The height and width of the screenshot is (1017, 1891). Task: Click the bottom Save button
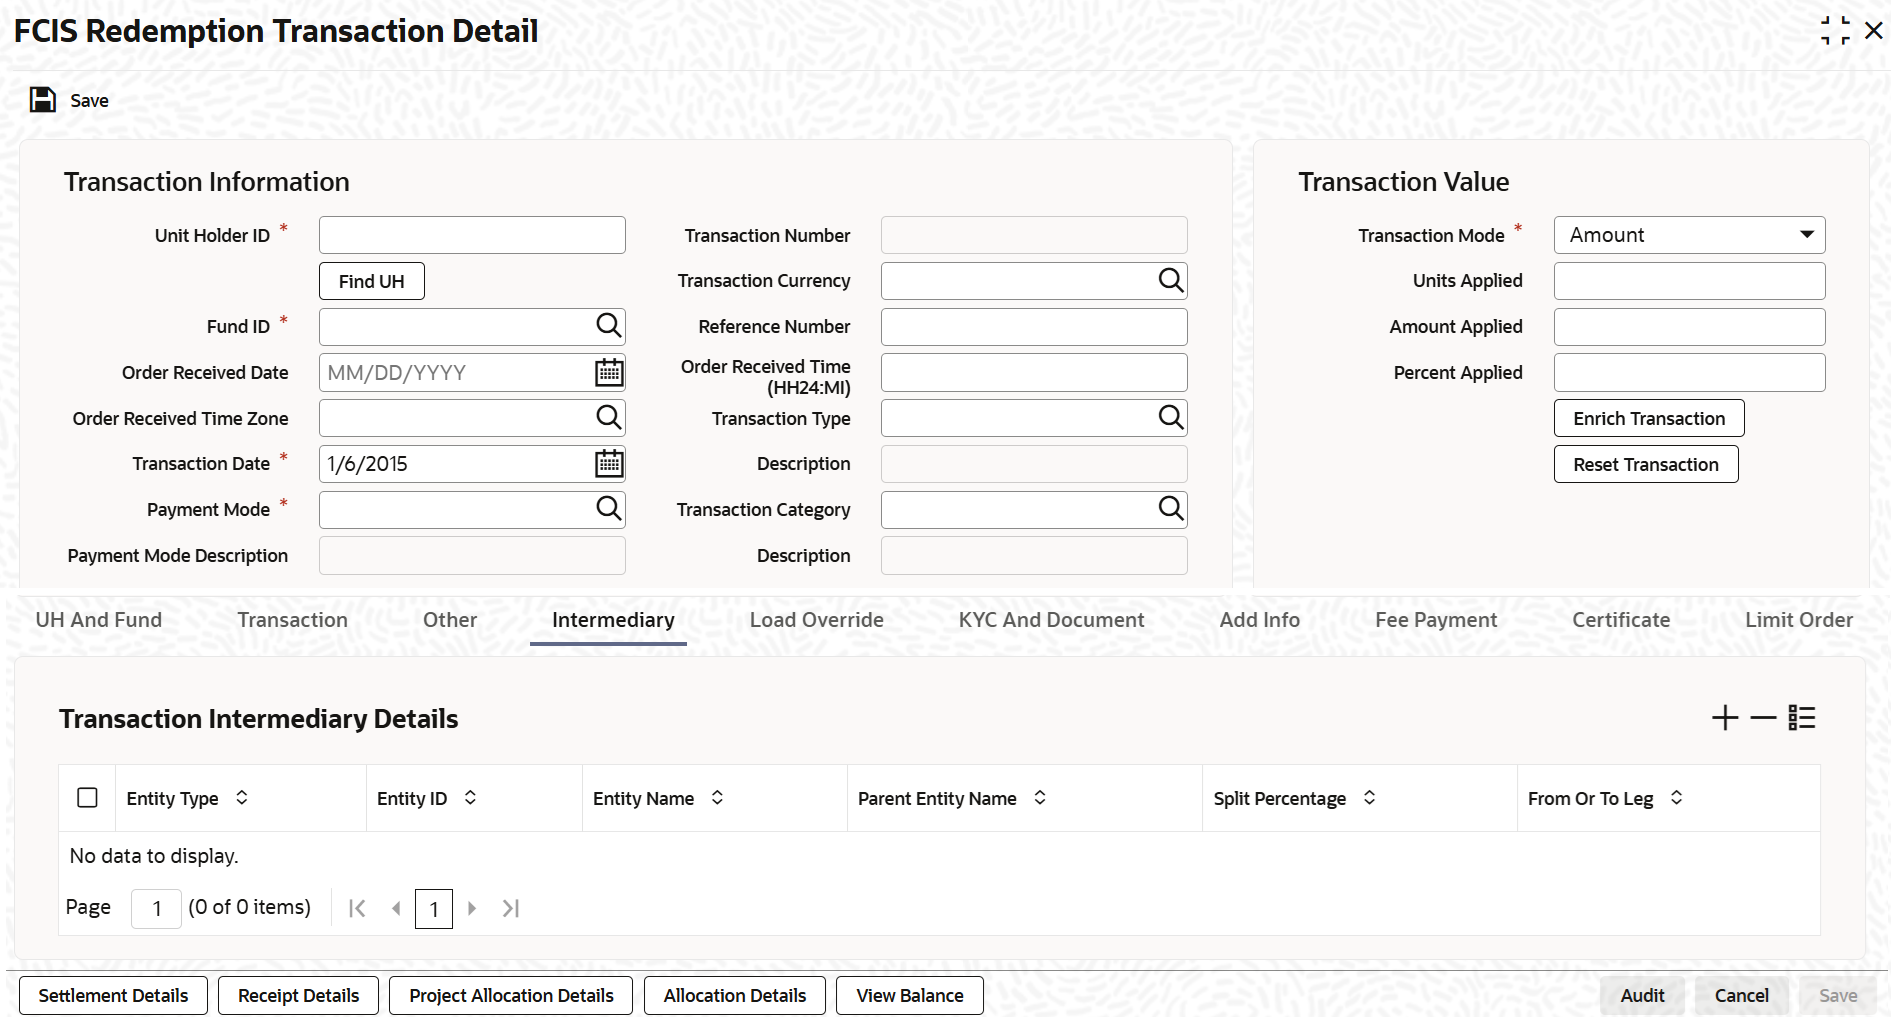point(1838,995)
